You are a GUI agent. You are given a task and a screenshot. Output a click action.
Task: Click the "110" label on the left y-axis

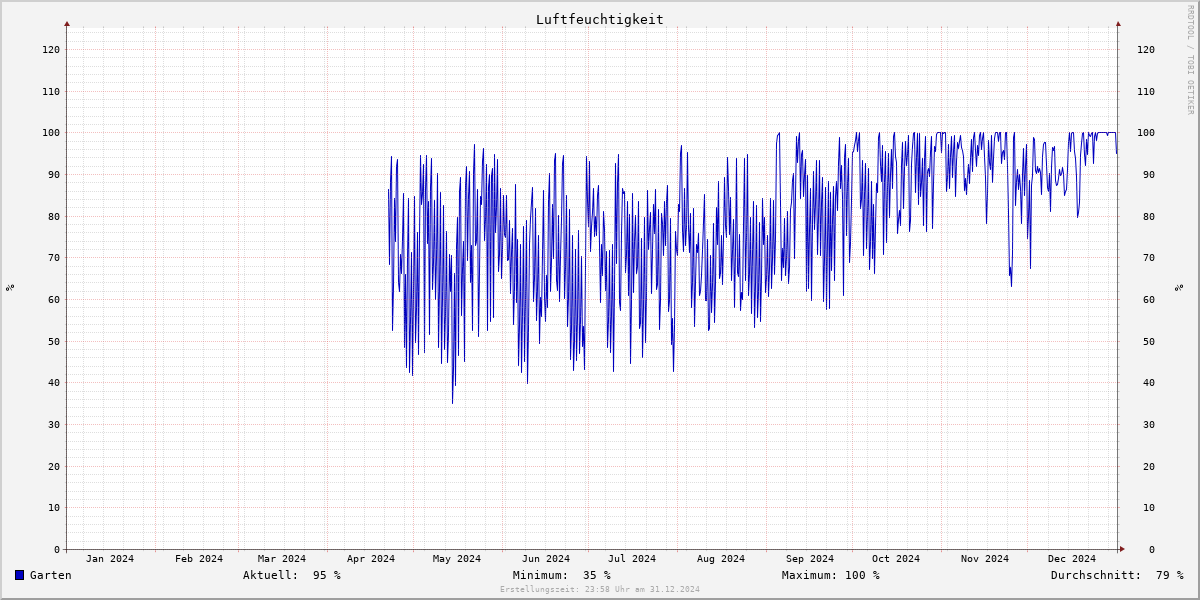tap(51, 91)
